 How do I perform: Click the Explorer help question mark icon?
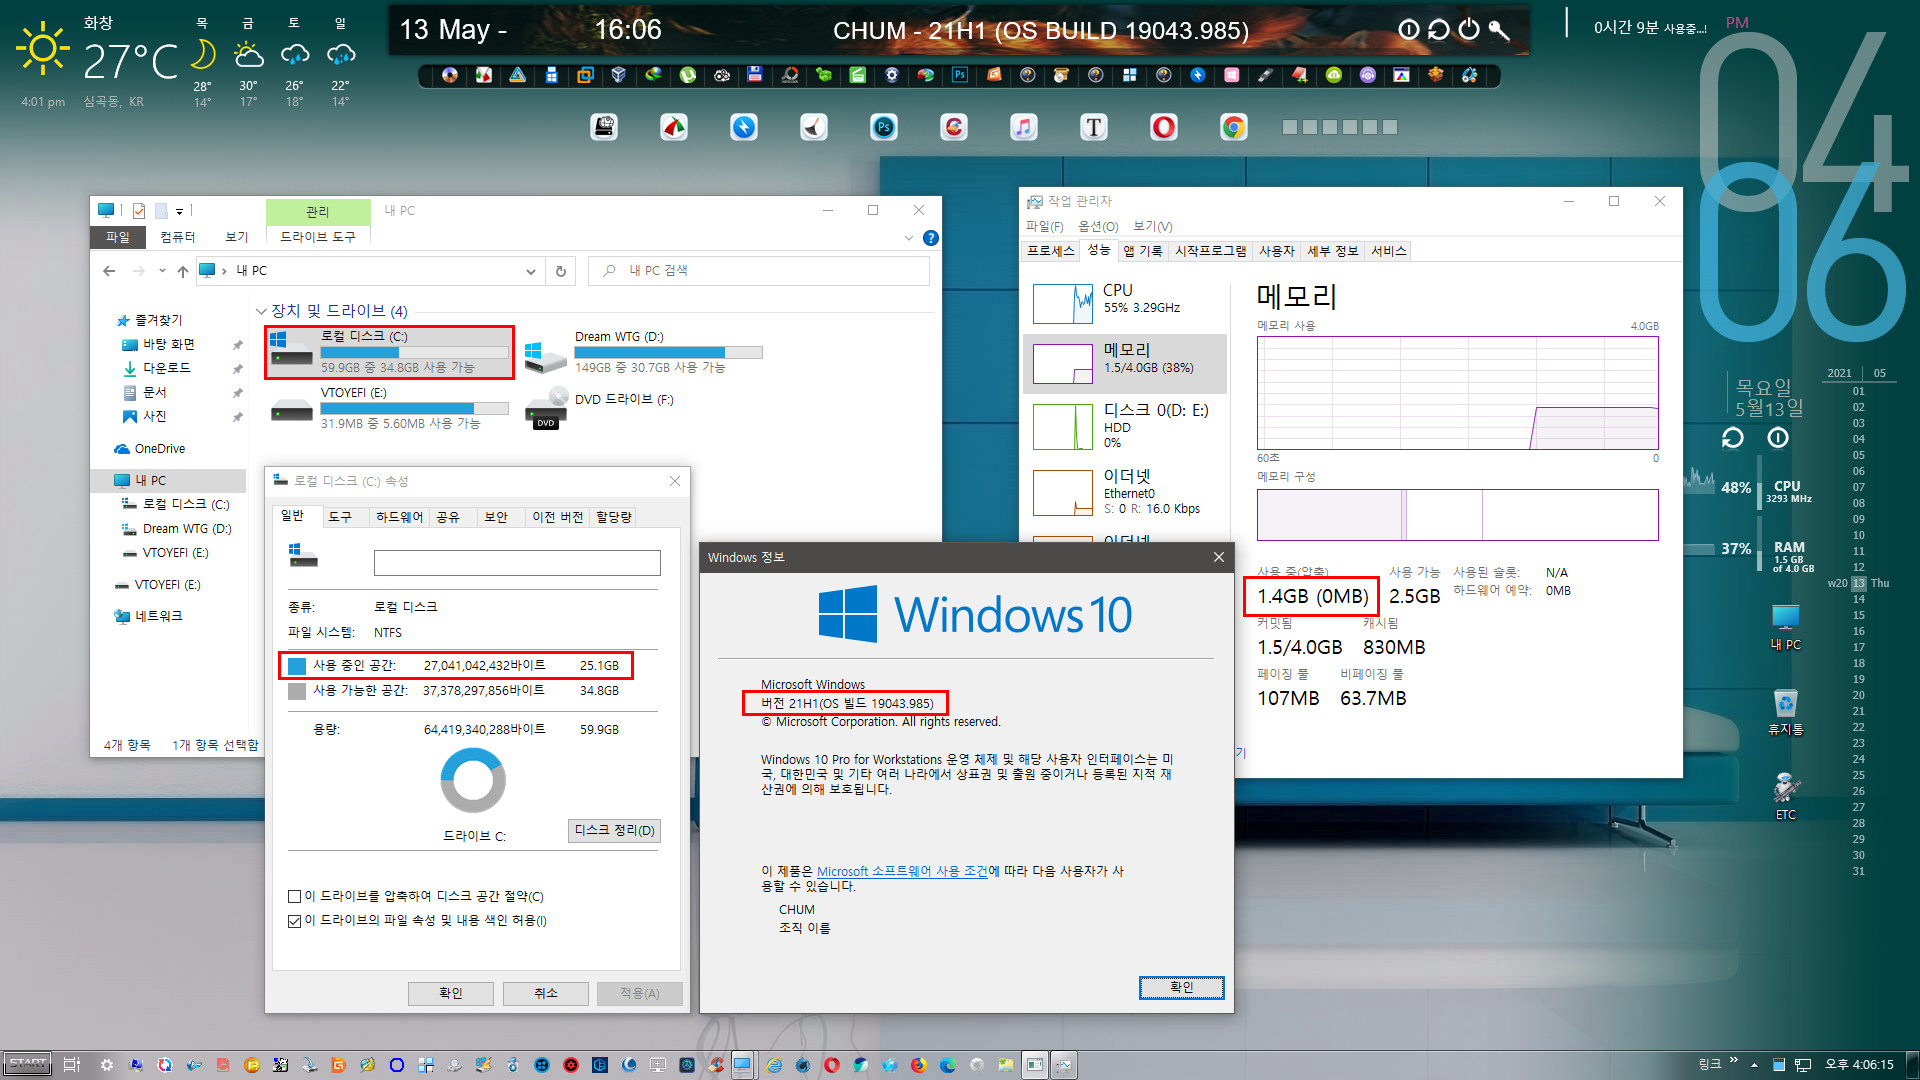[x=931, y=238]
